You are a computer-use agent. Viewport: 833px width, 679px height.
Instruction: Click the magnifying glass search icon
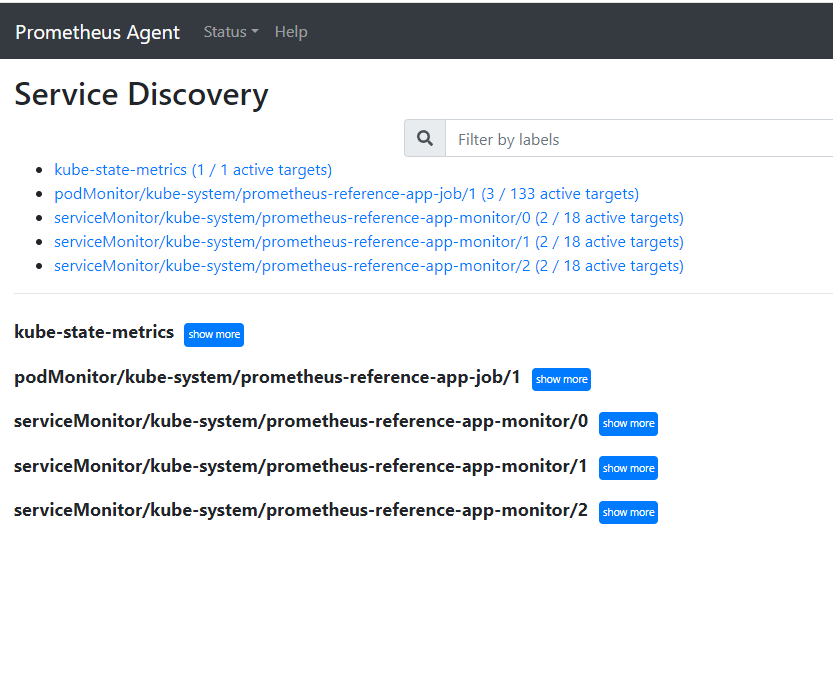pyautogui.click(x=425, y=139)
